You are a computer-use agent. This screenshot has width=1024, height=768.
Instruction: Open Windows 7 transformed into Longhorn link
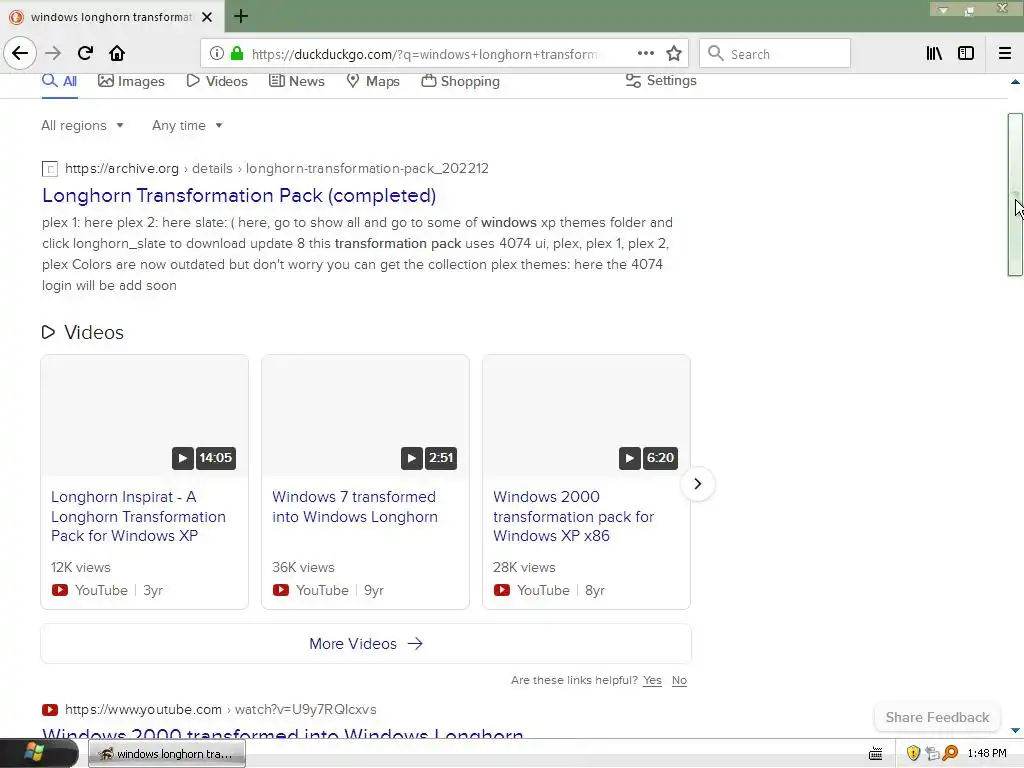pos(355,507)
